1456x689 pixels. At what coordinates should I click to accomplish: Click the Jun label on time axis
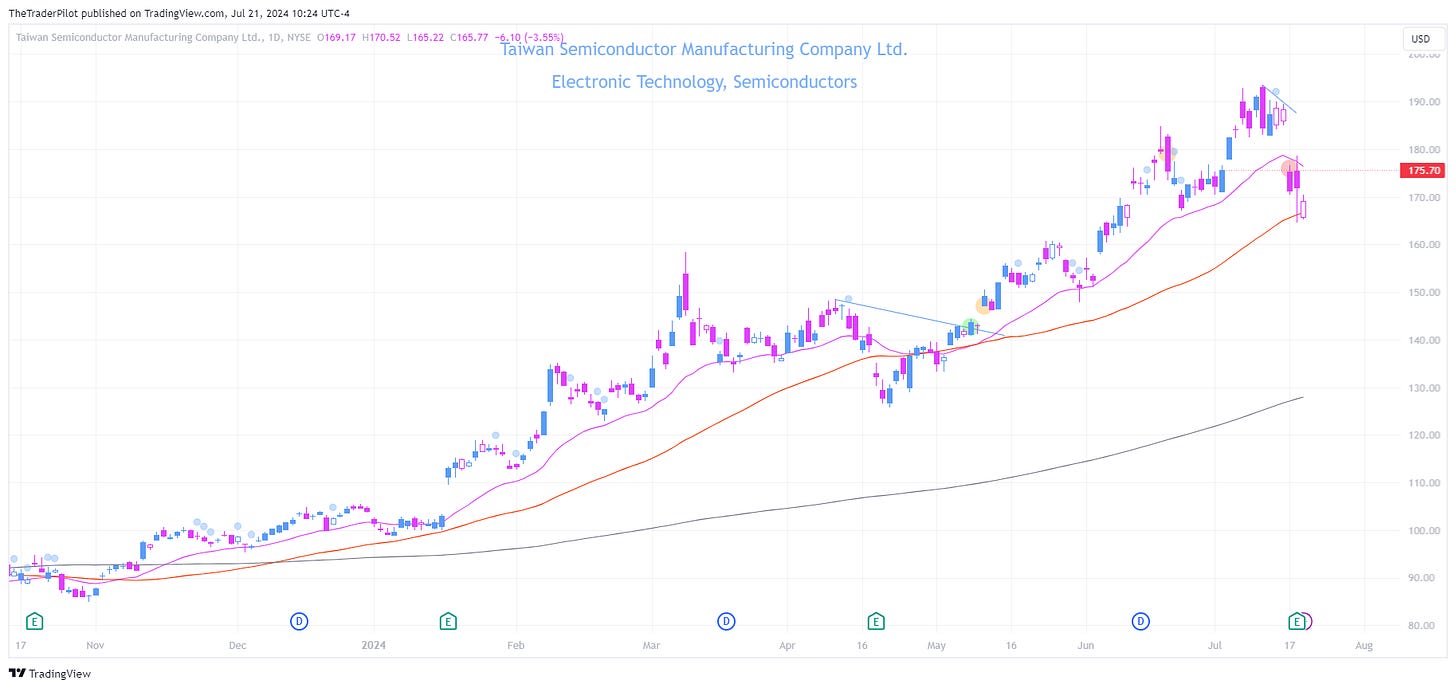click(1085, 646)
